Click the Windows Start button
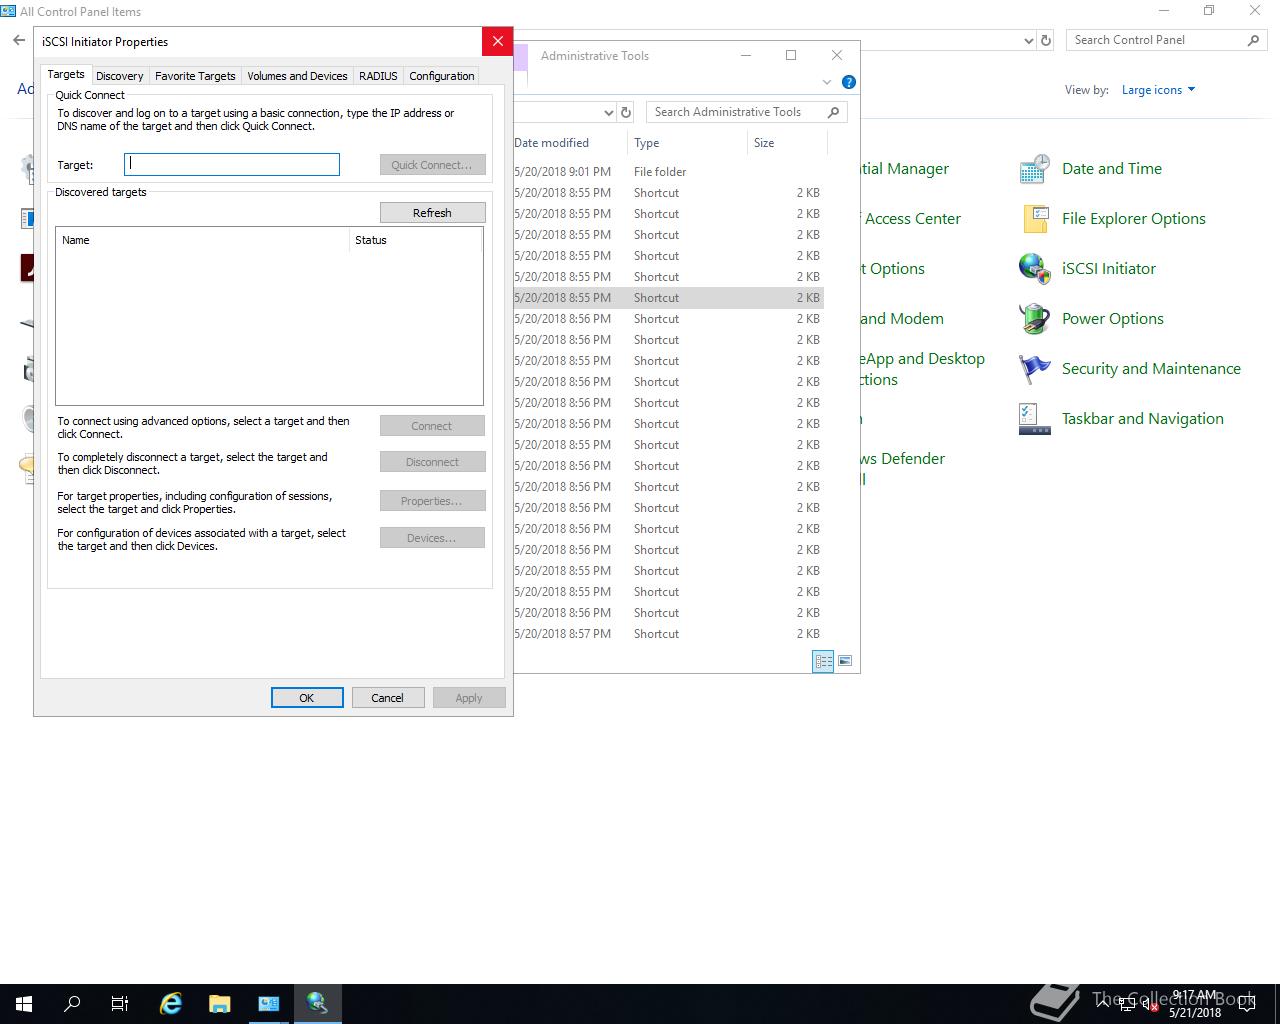Viewport: 1280px width, 1024px height. click(x=24, y=1004)
